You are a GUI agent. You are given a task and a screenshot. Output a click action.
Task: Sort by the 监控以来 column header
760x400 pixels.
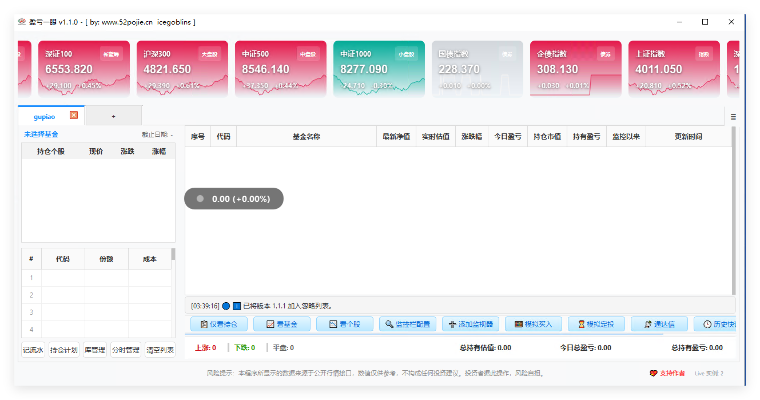(626, 137)
